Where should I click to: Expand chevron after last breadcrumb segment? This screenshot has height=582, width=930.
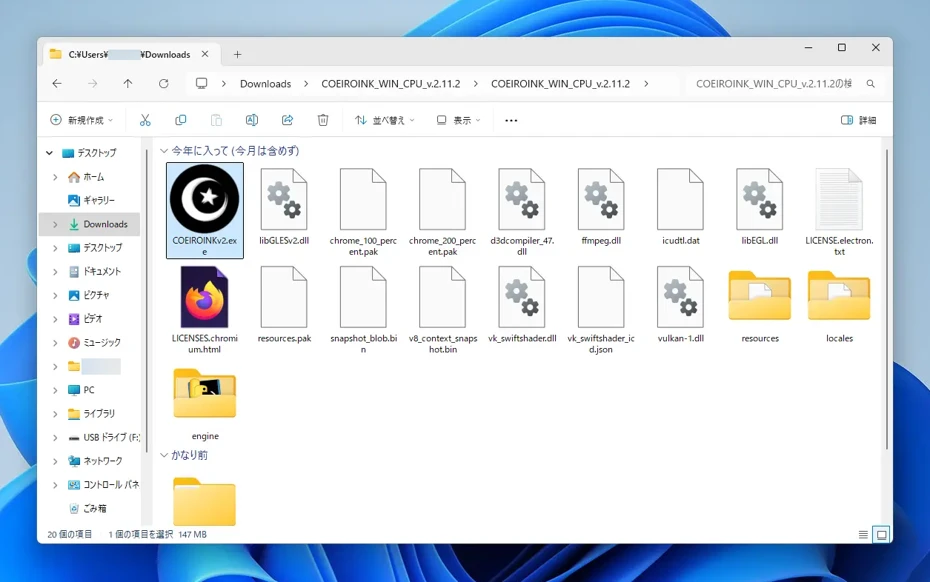pyautogui.click(x=646, y=84)
